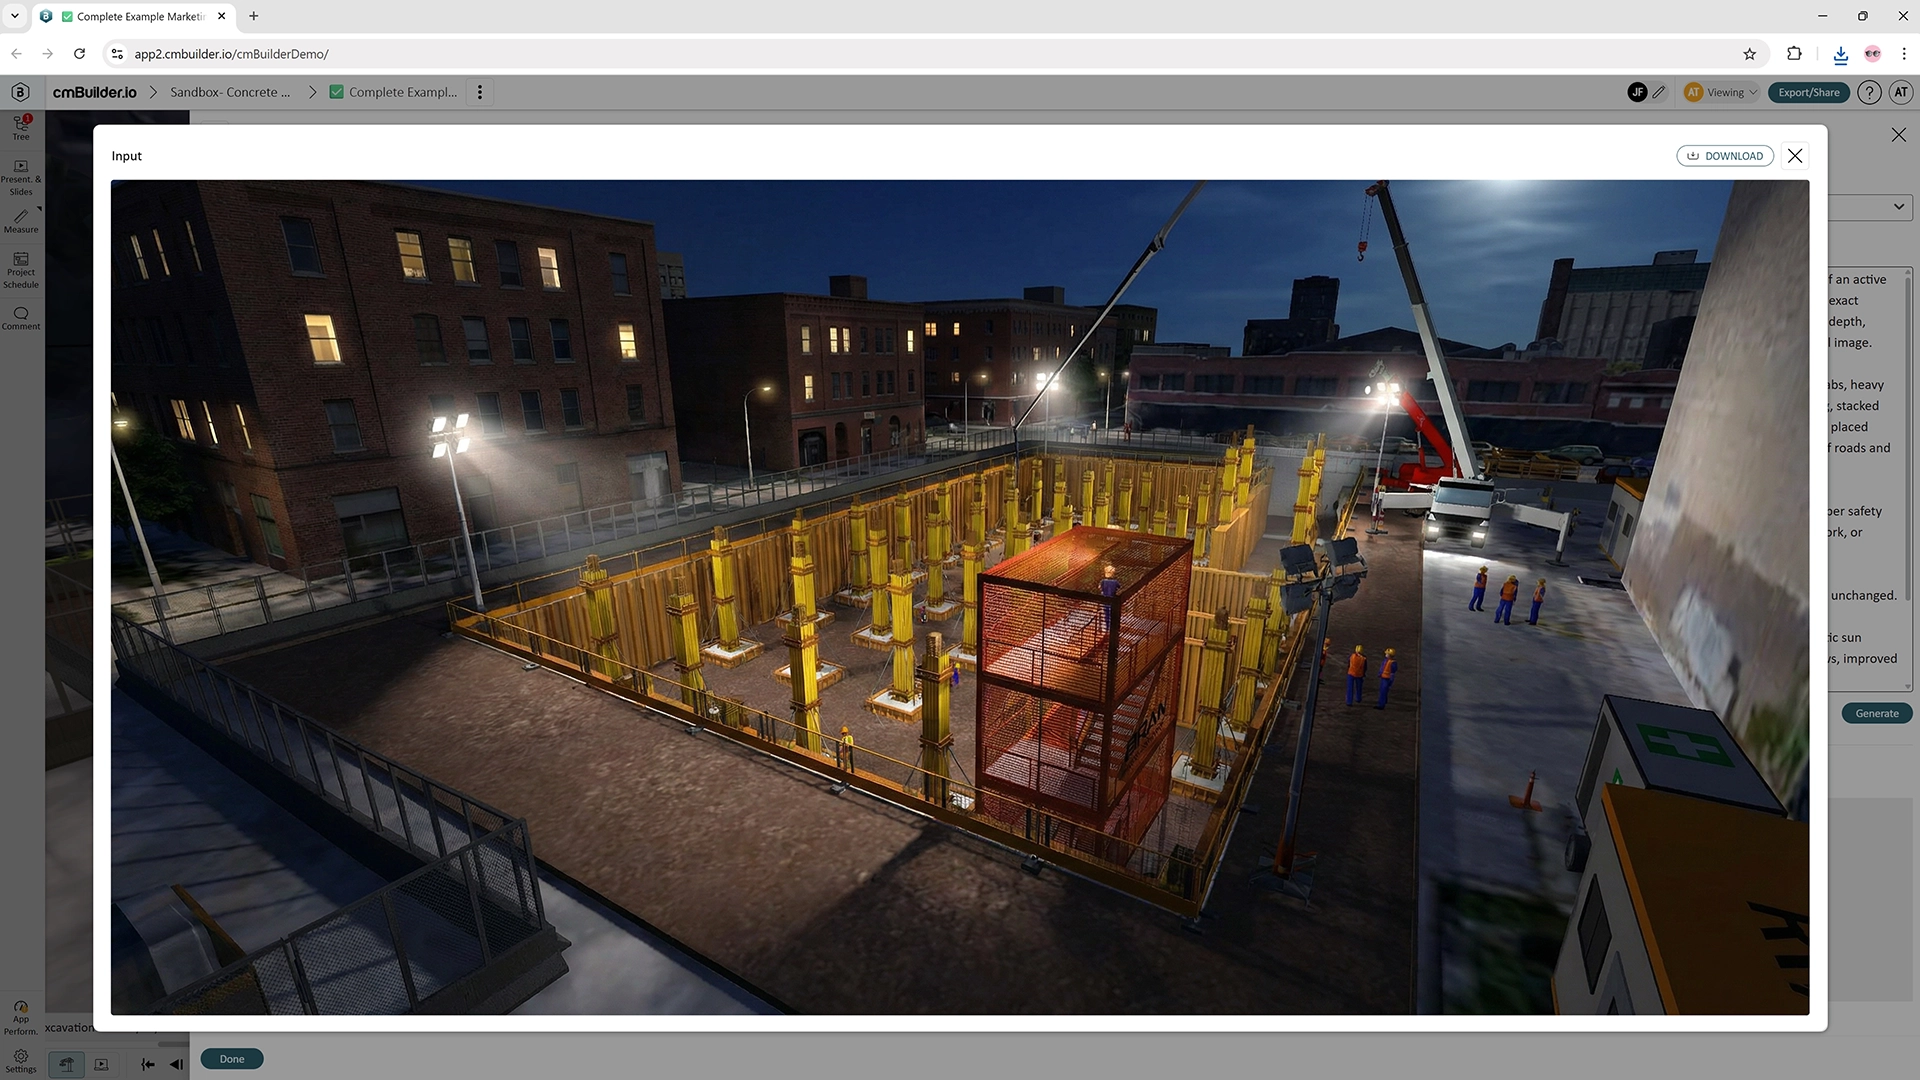Open the Tree panel

click(20, 126)
